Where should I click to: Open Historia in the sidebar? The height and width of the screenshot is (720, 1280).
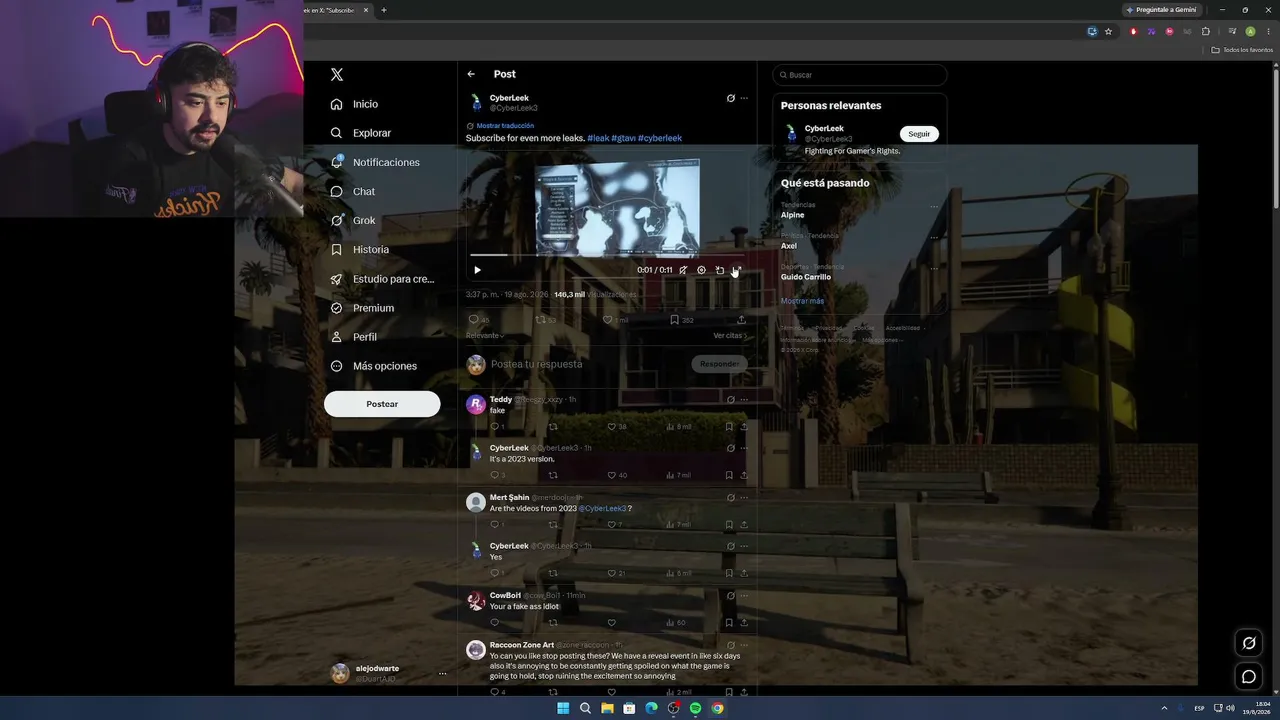360,249
